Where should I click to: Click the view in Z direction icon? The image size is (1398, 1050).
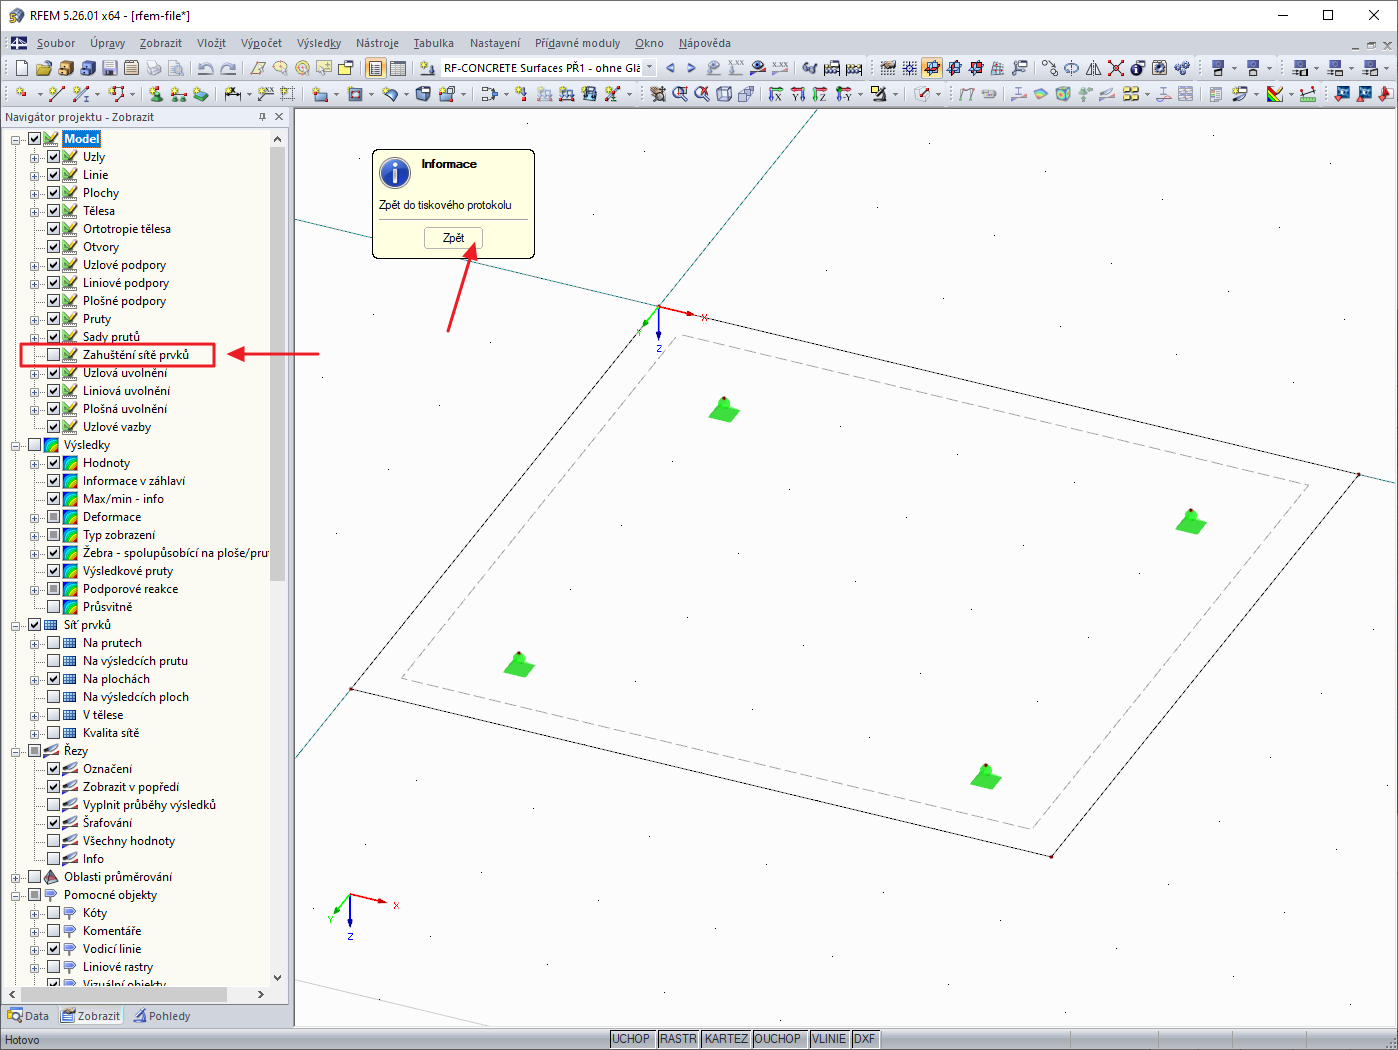(820, 94)
